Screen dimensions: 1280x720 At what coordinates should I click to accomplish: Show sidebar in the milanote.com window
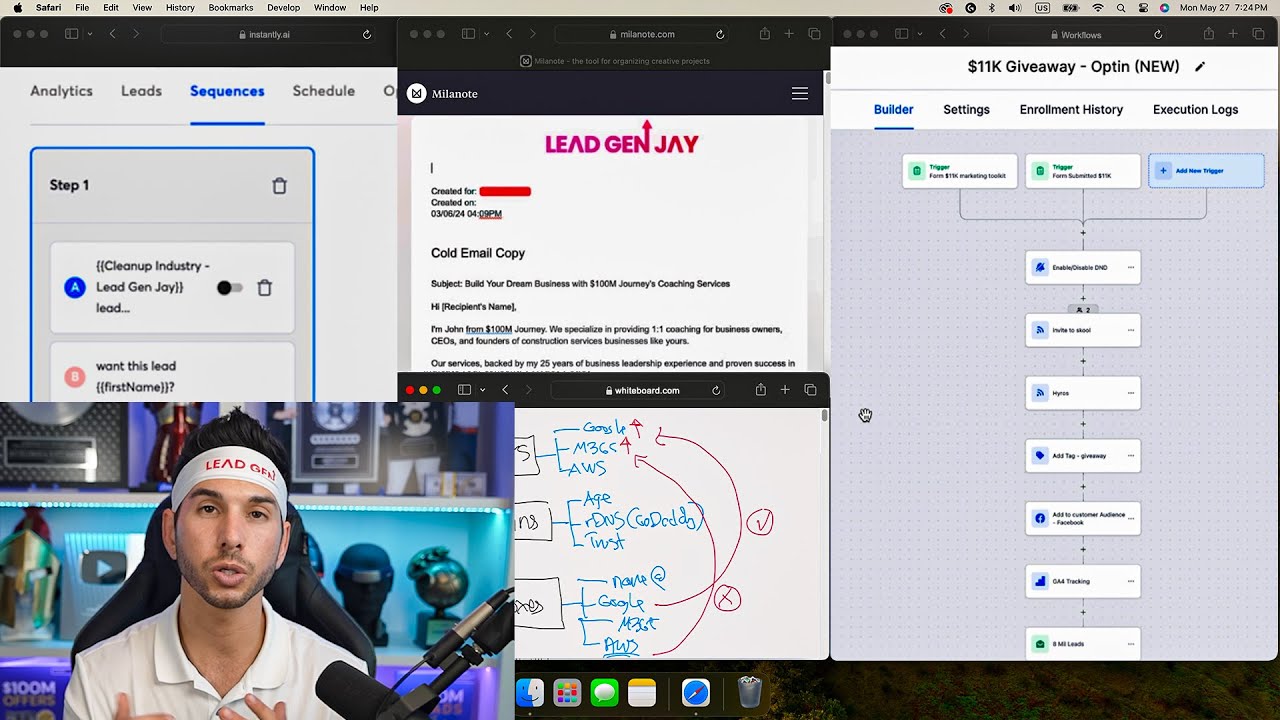tap(468, 34)
